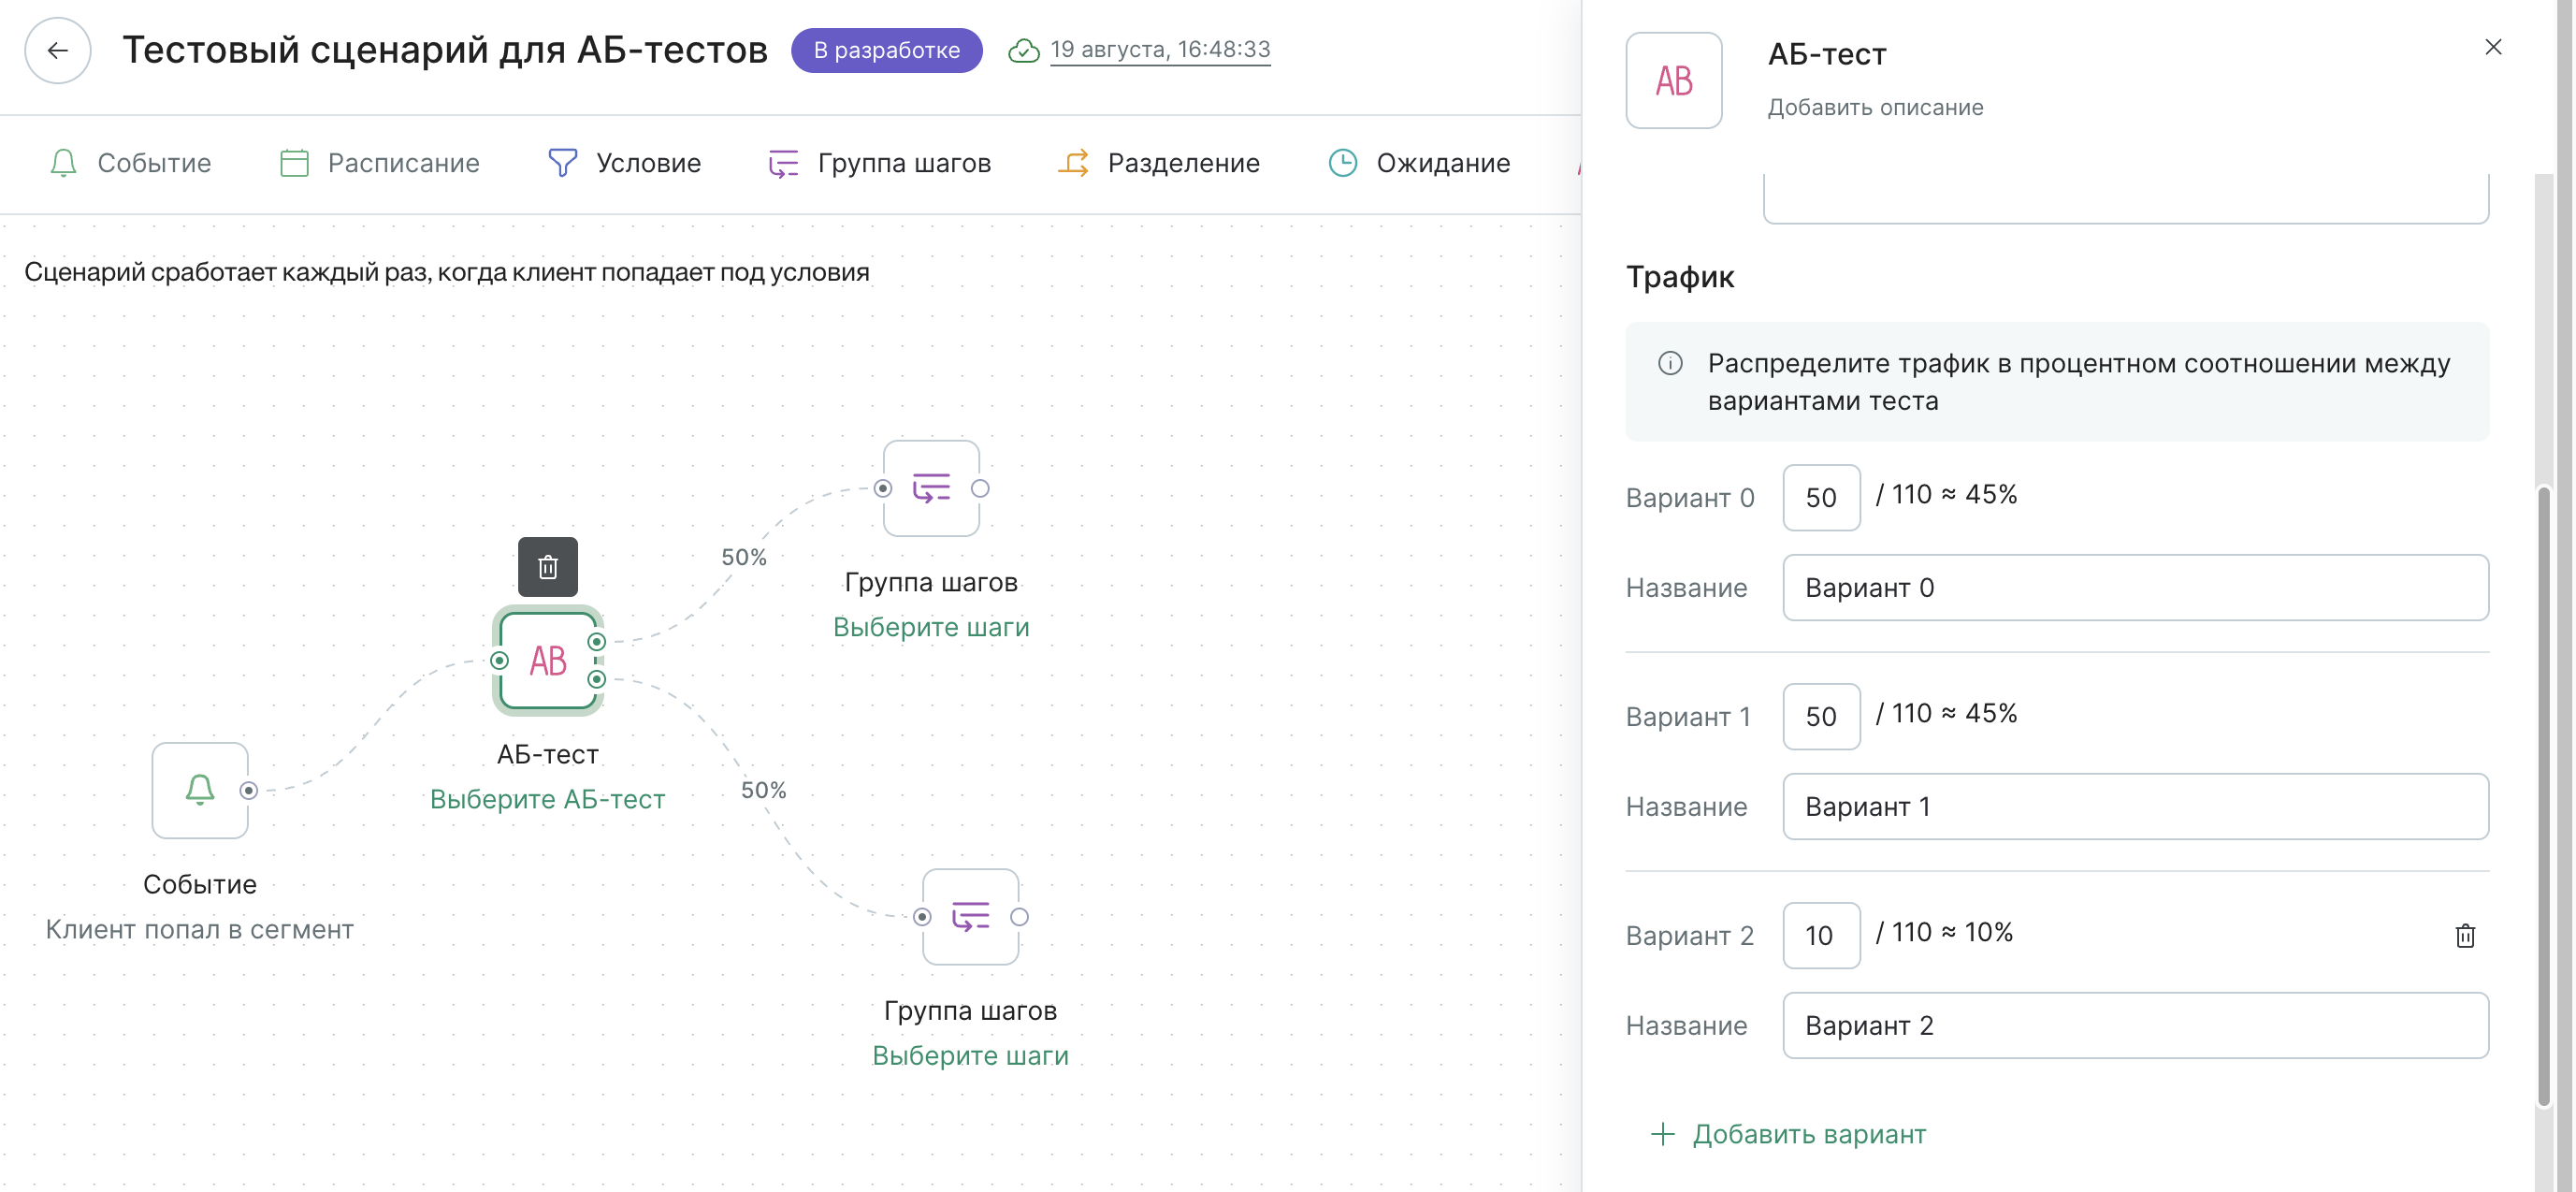Open the Событие toolbar item
The image size is (2576, 1192).
[x=130, y=163]
